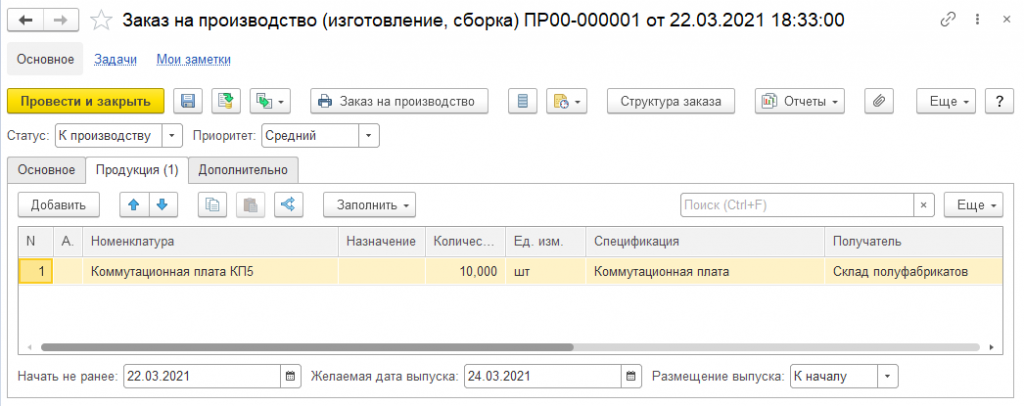Open the Мои заметки link

(x=194, y=59)
